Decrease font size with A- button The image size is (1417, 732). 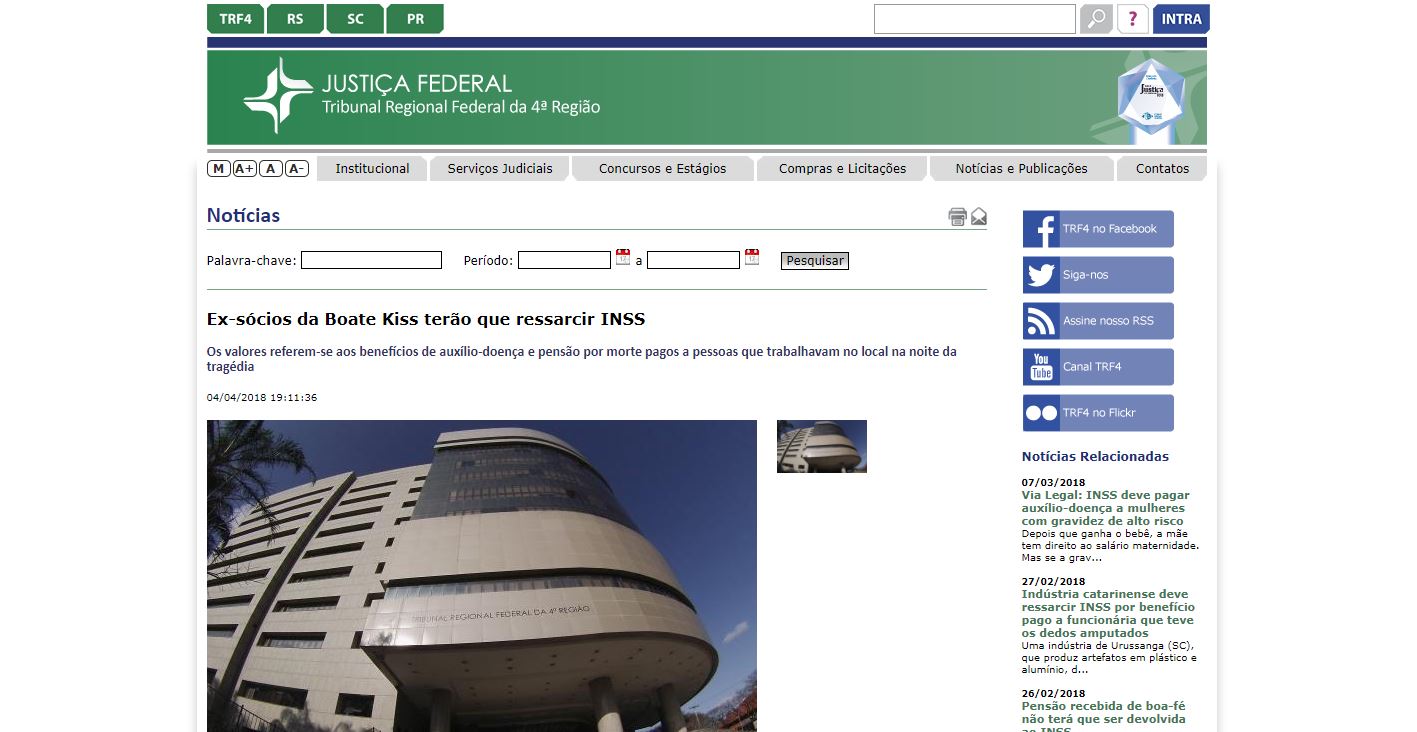pyautogui.click(x=297, y=168)
